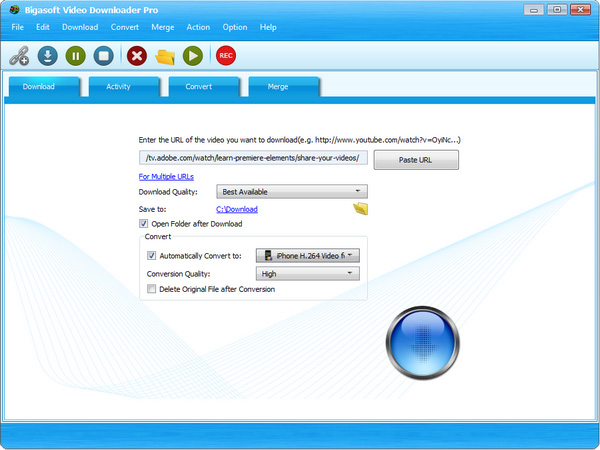
Task: Open the Help menu
Action: [268, 27]
